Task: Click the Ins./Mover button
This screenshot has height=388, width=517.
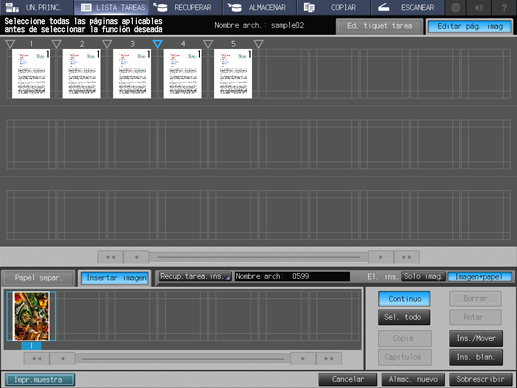Action: (x=476, y=338)
